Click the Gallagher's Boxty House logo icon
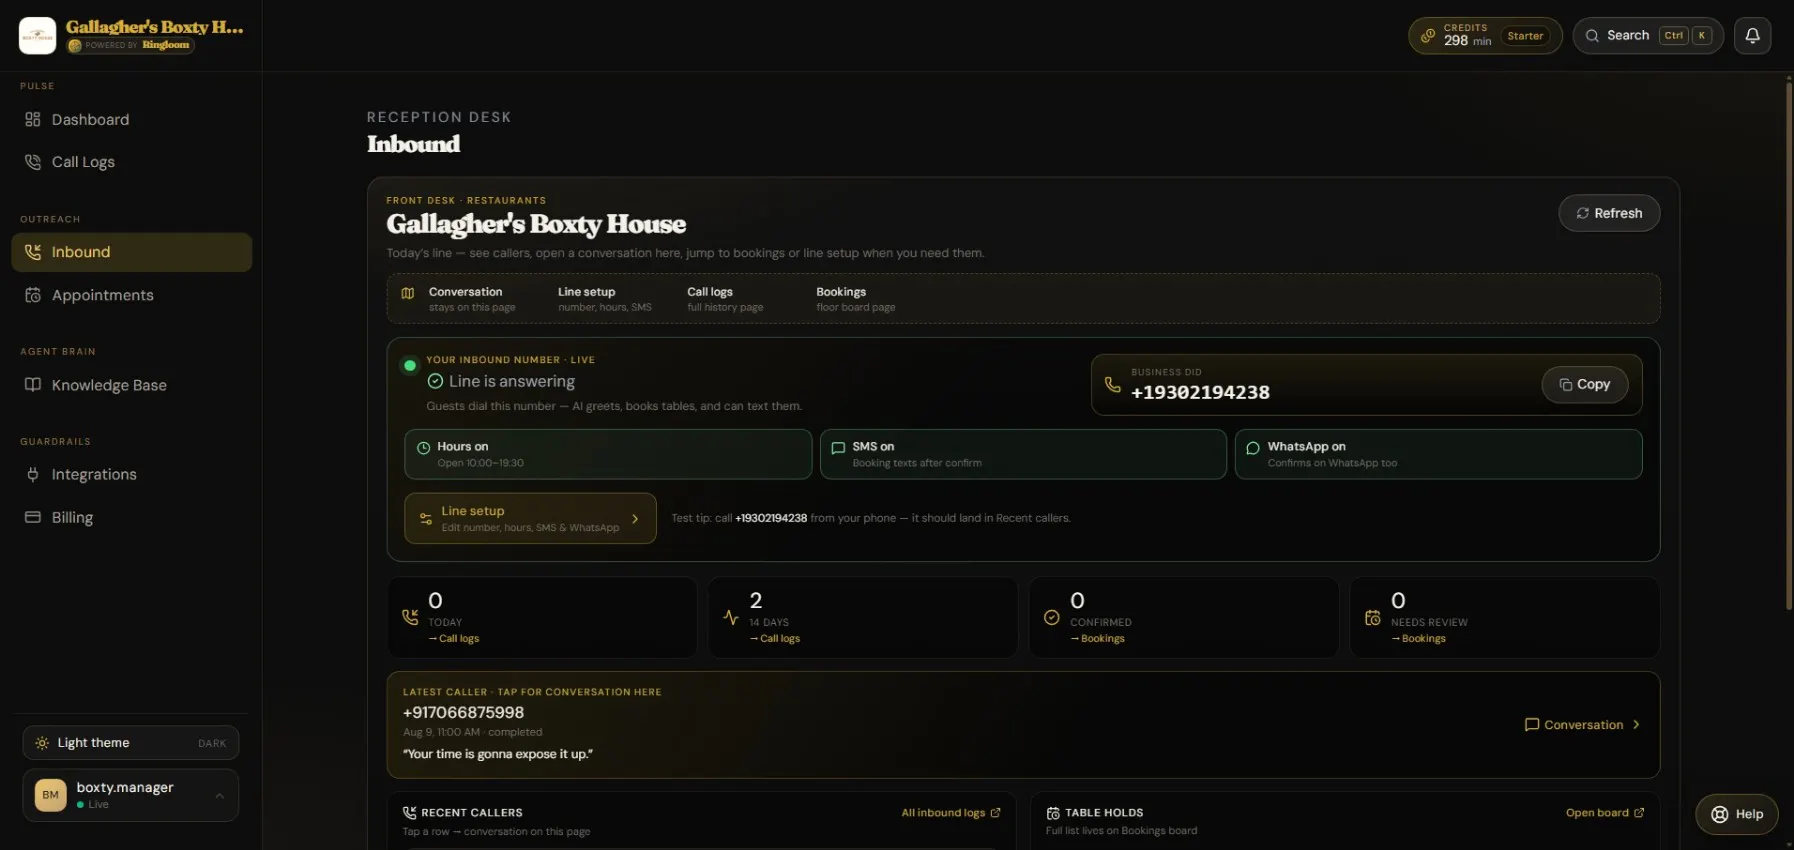The height and width of the screenshot is (850, 1794). point(37,36)
